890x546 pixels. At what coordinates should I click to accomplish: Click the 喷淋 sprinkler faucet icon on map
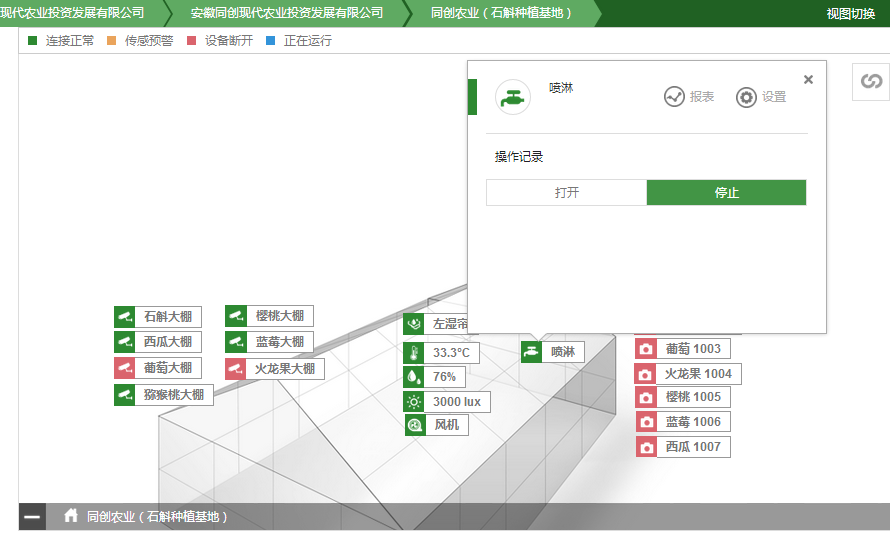tap(532, 352)
